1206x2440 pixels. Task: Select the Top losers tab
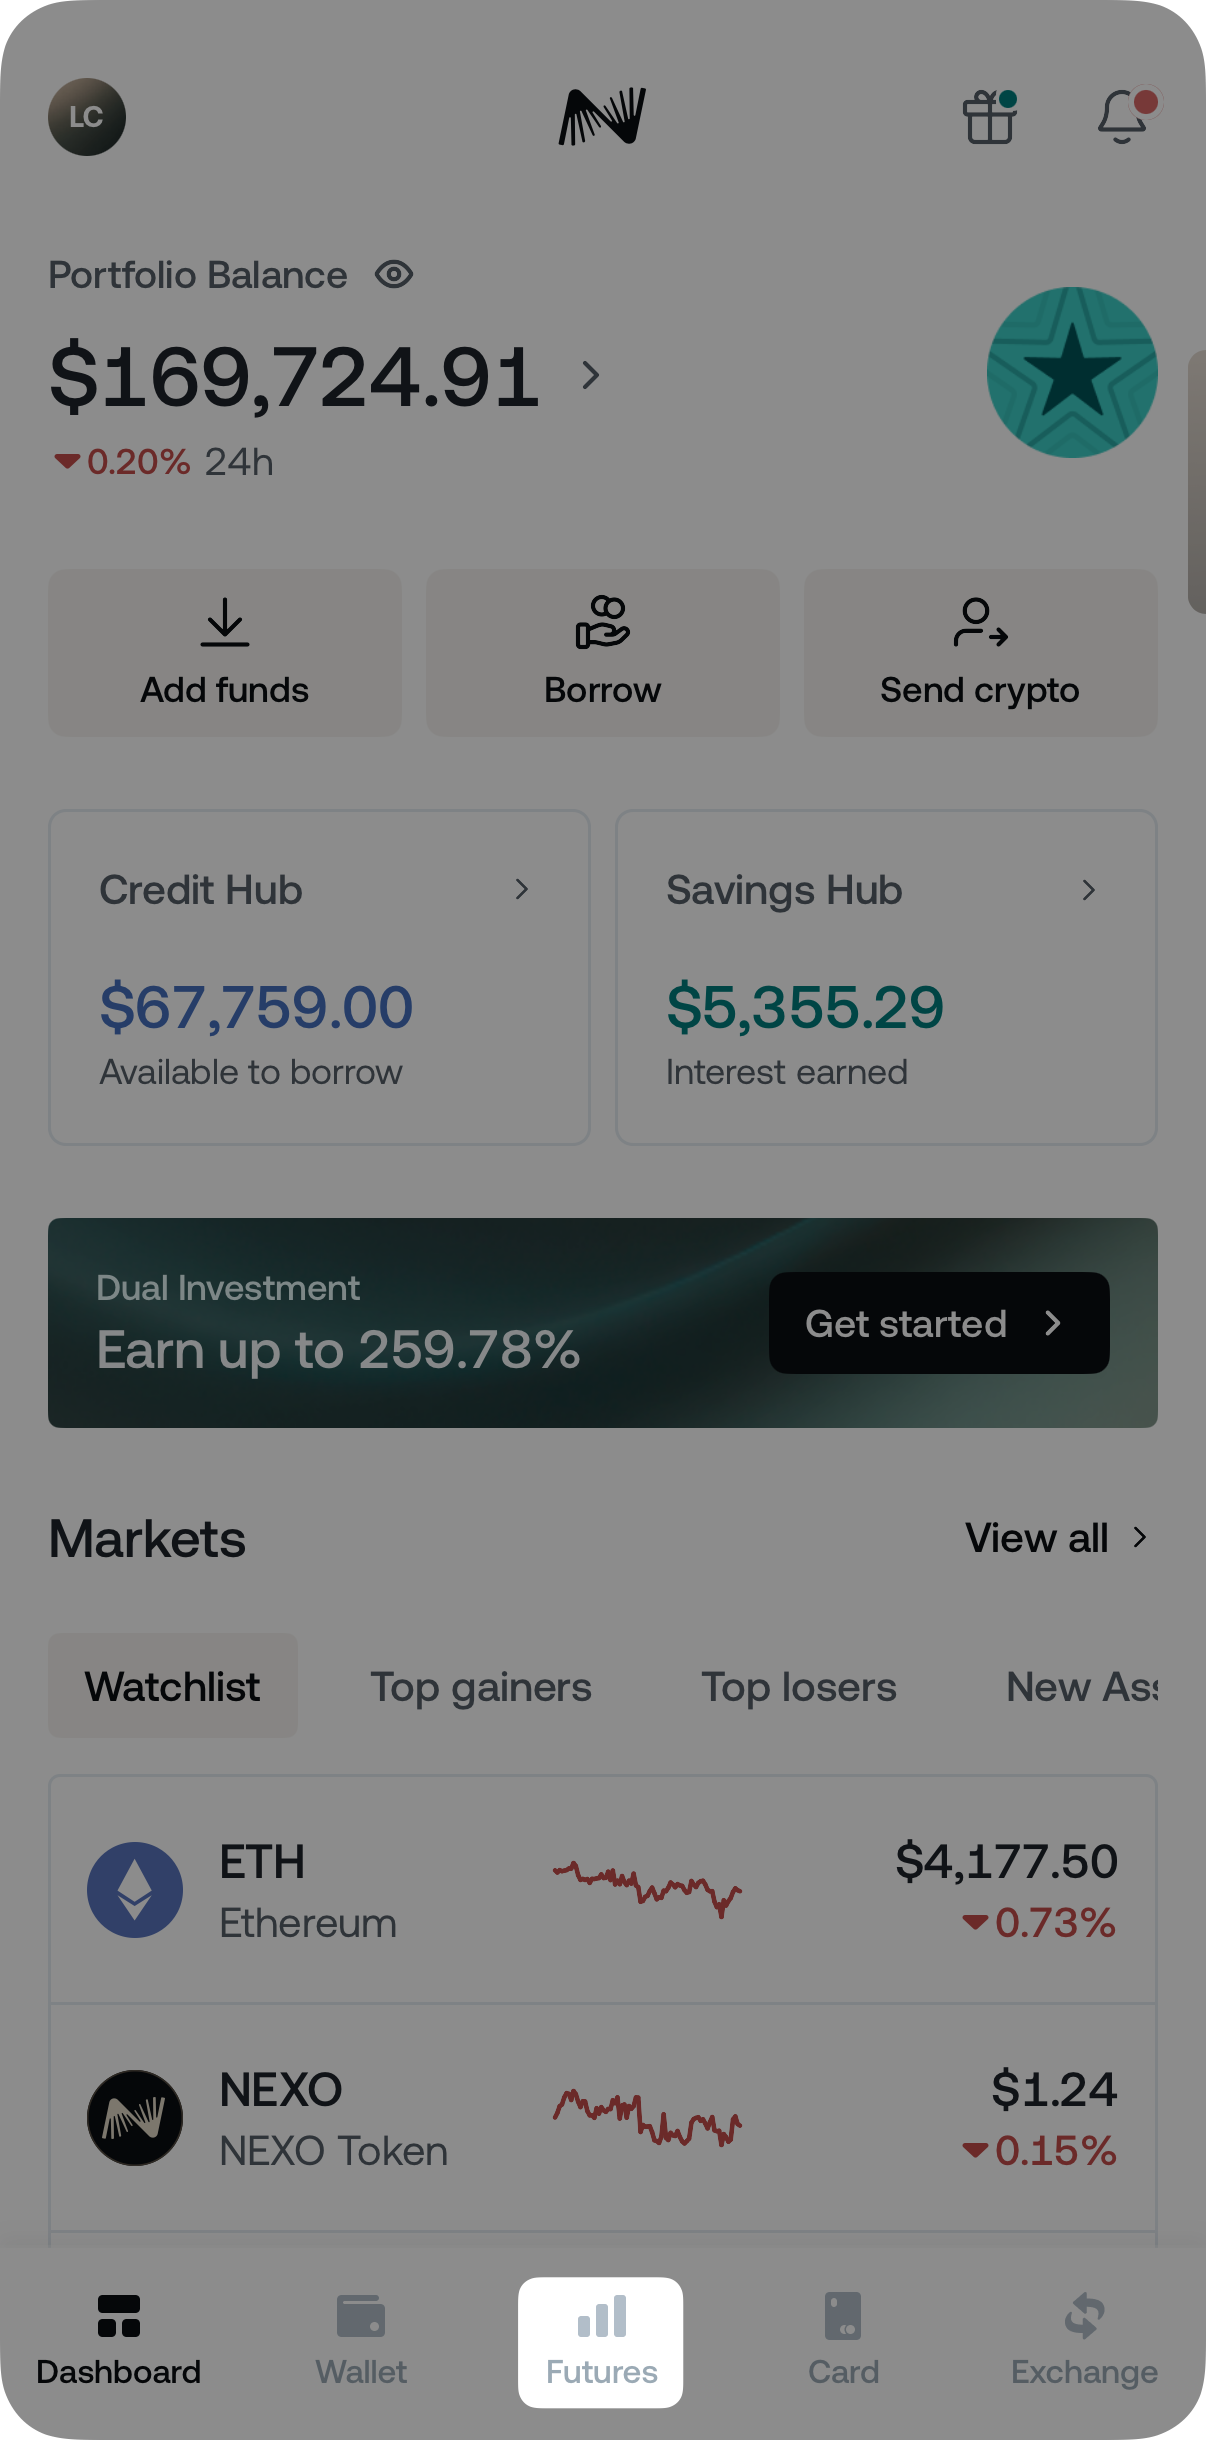[x=798, y=1687]
